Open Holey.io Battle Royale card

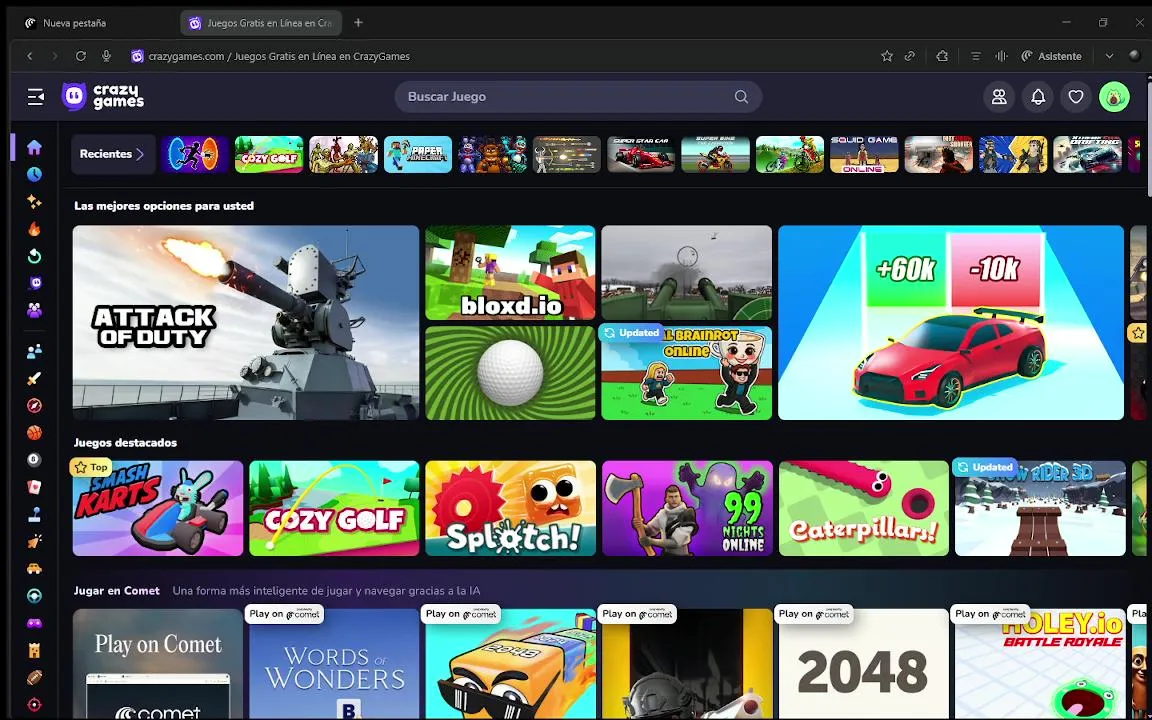tap(1040, 663)
